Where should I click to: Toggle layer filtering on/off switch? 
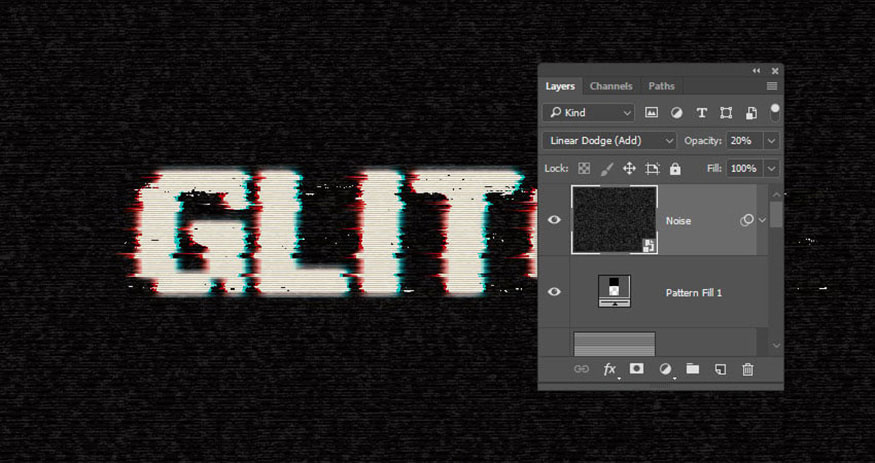pyautogui.click(x=775, y=113)
